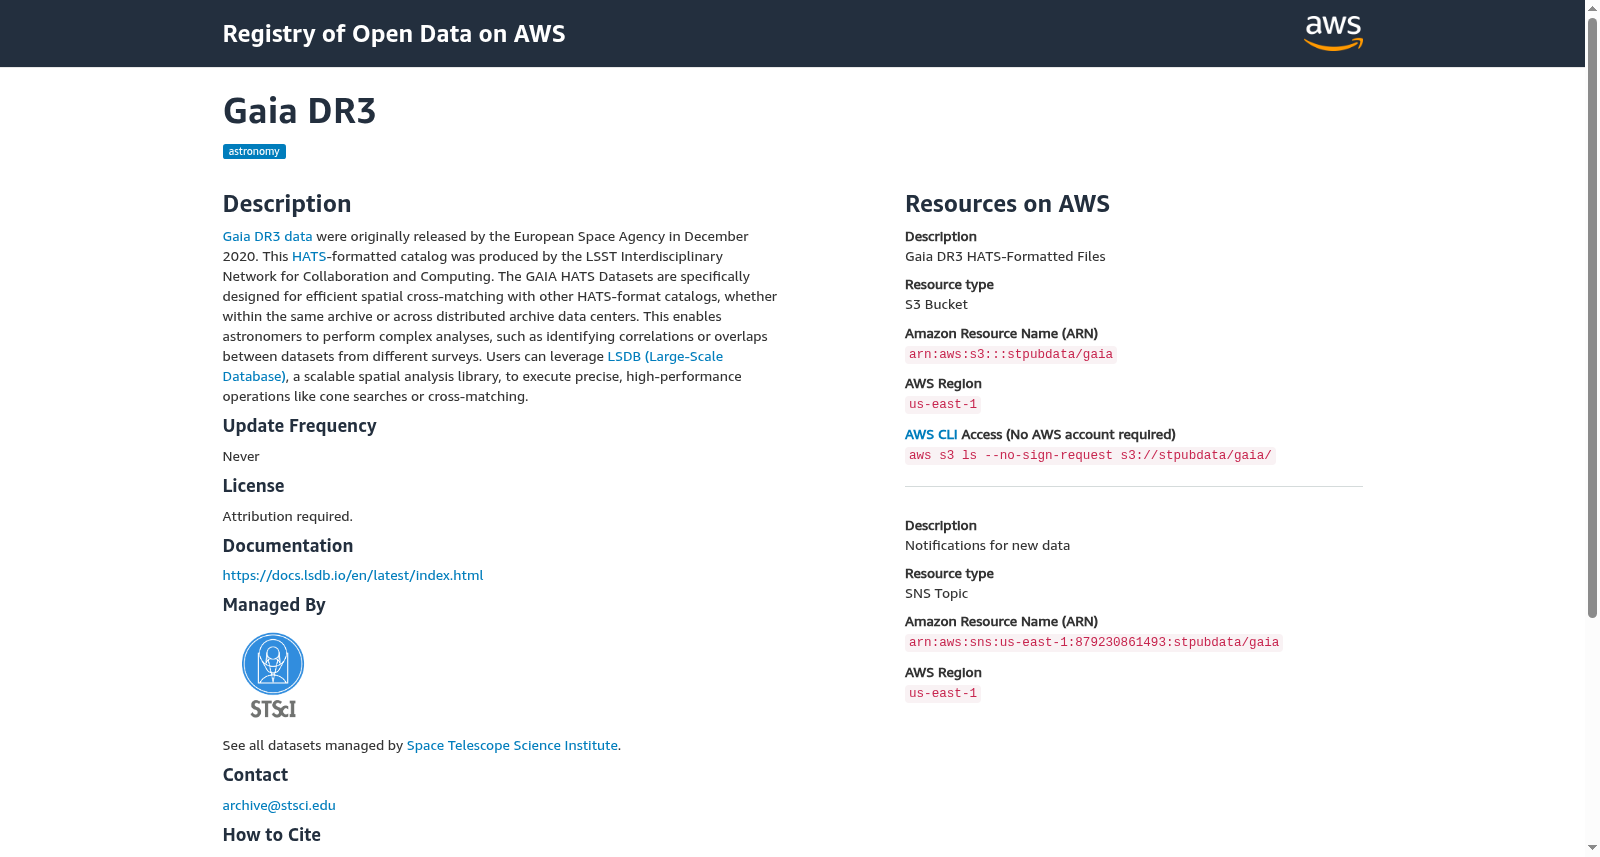Click the scrollbar down arrow
Image resolution: width=1600 pixels, height=857 pixels.
(x=1592, y=848)
